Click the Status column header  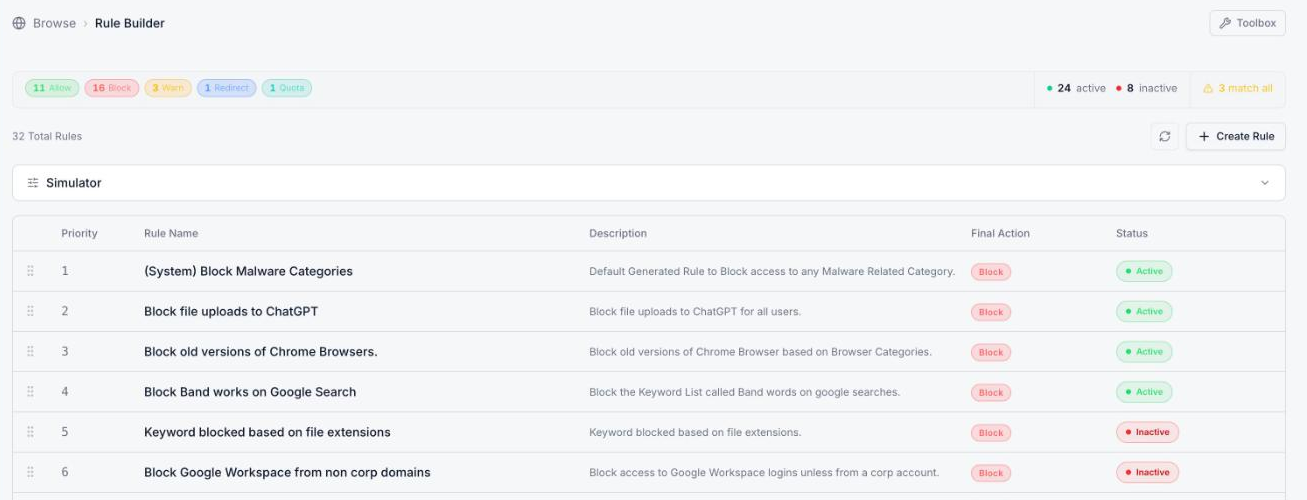pyautogui.click(x=1132, y=233)
